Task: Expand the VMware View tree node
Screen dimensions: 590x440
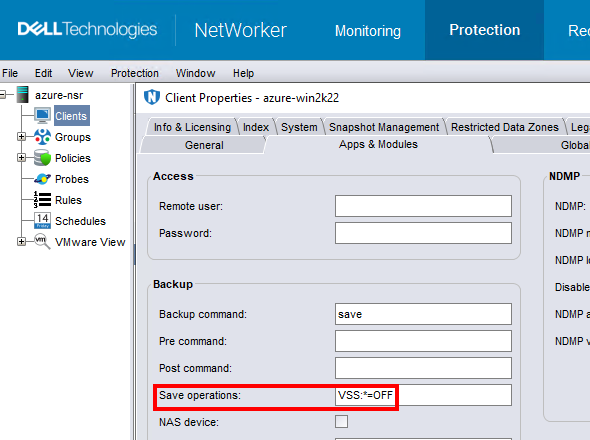Action: tap(21, 242)
